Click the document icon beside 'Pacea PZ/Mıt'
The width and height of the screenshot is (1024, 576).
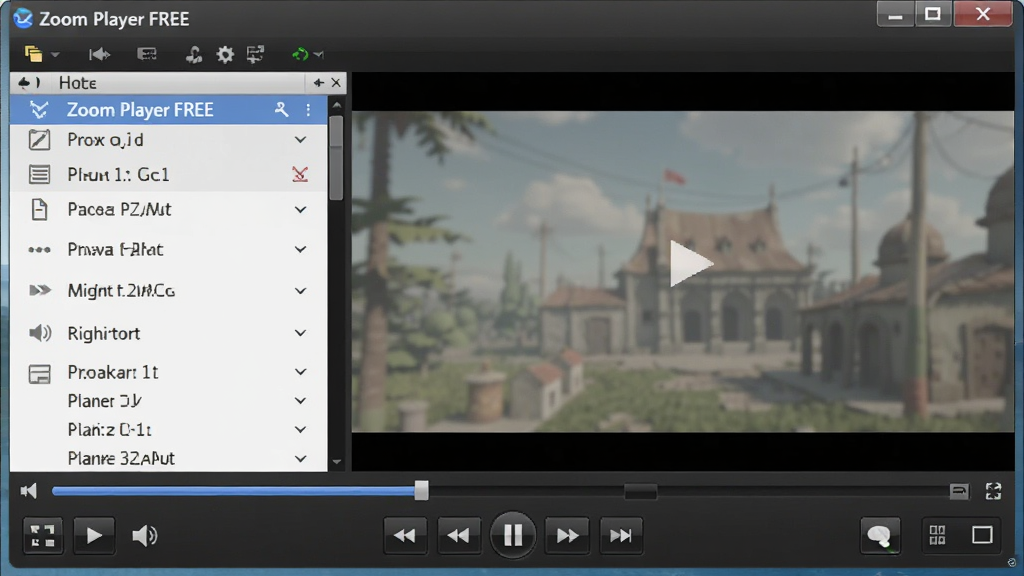39,210
